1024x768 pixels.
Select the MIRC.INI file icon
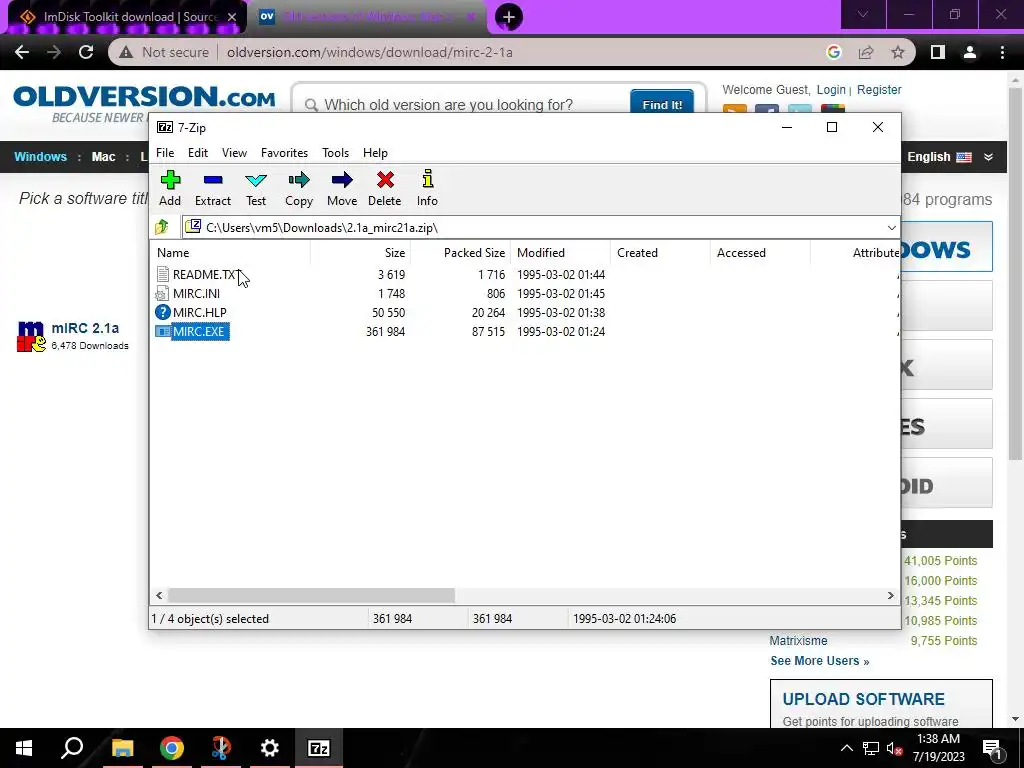pyautogui.click(x=163, y=293)
